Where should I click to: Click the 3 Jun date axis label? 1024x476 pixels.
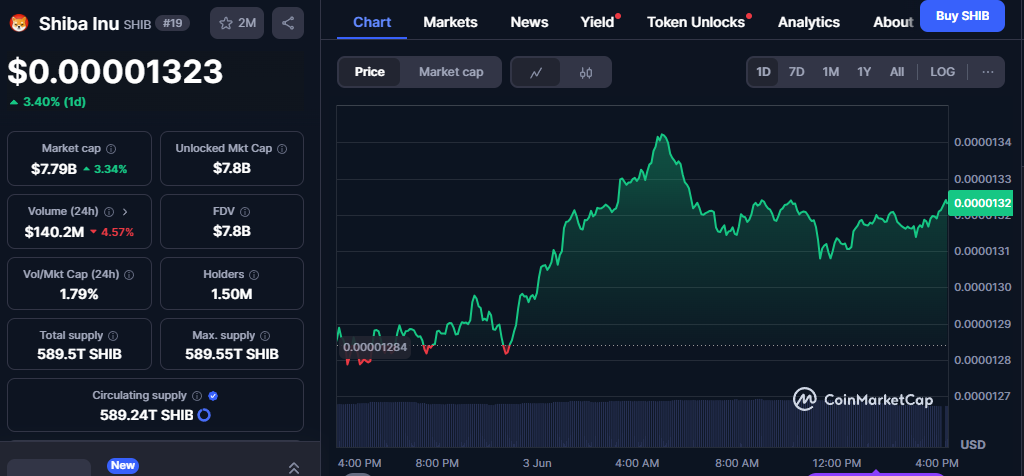(537, 463)
